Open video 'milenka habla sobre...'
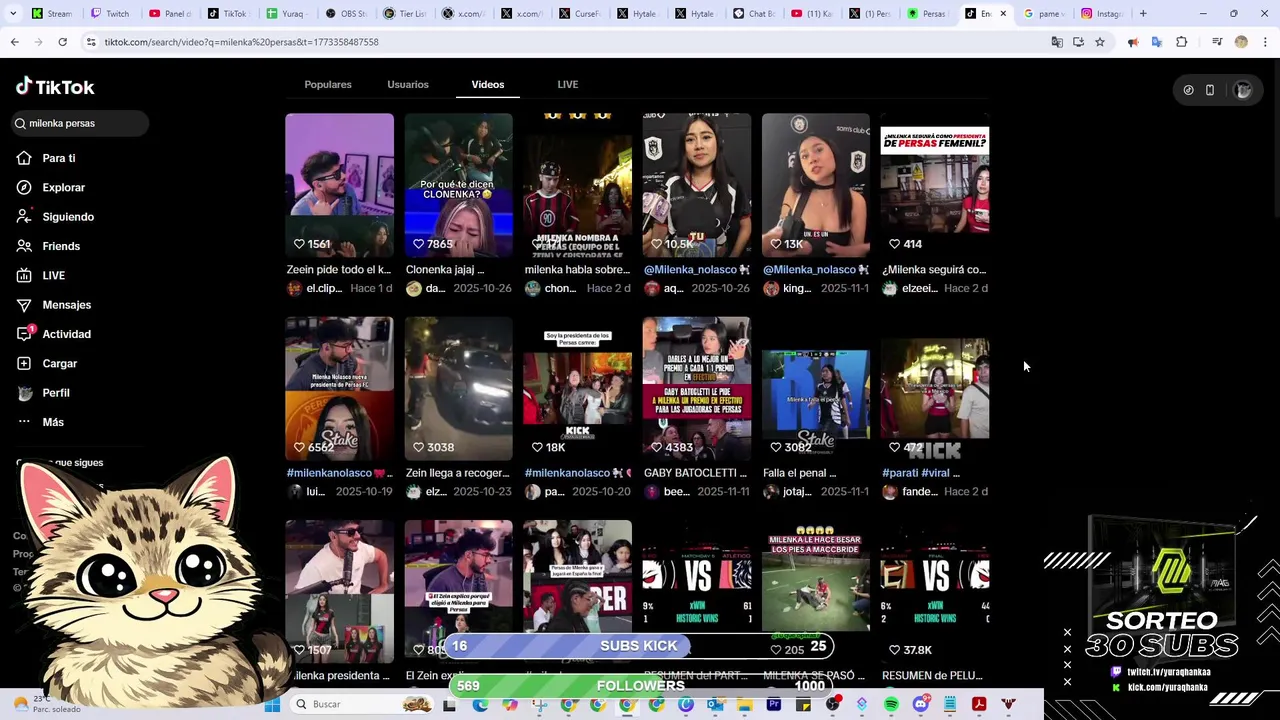 tap(577, 185)
